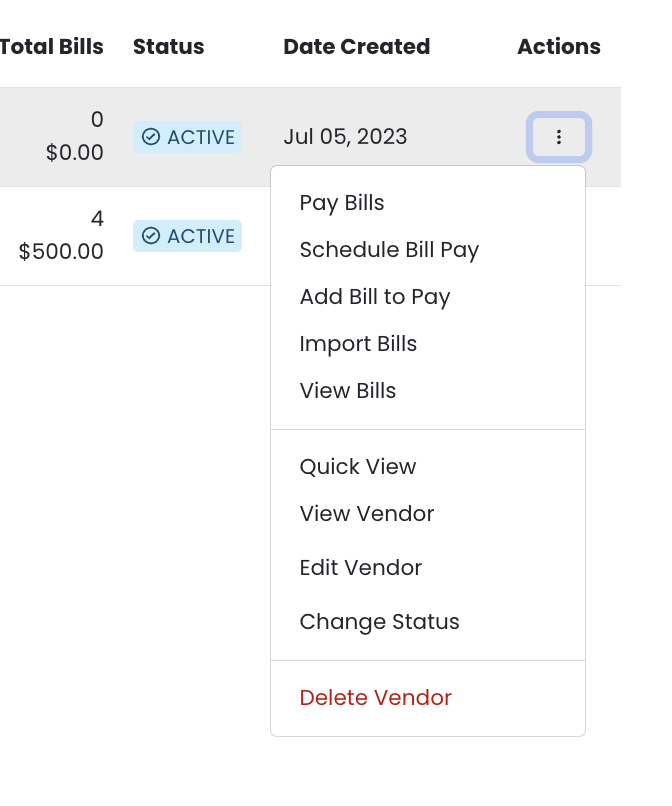The width and height of the screenshot is (672, 806).
Task: Open Change Status option
Action: pyautogui.click(x=379, y=622)
